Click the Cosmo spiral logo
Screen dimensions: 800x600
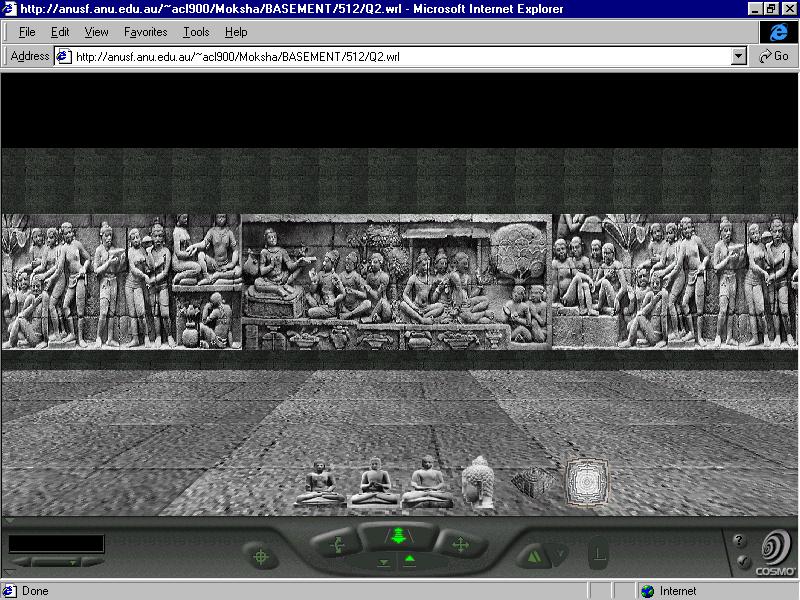(775, 547)
